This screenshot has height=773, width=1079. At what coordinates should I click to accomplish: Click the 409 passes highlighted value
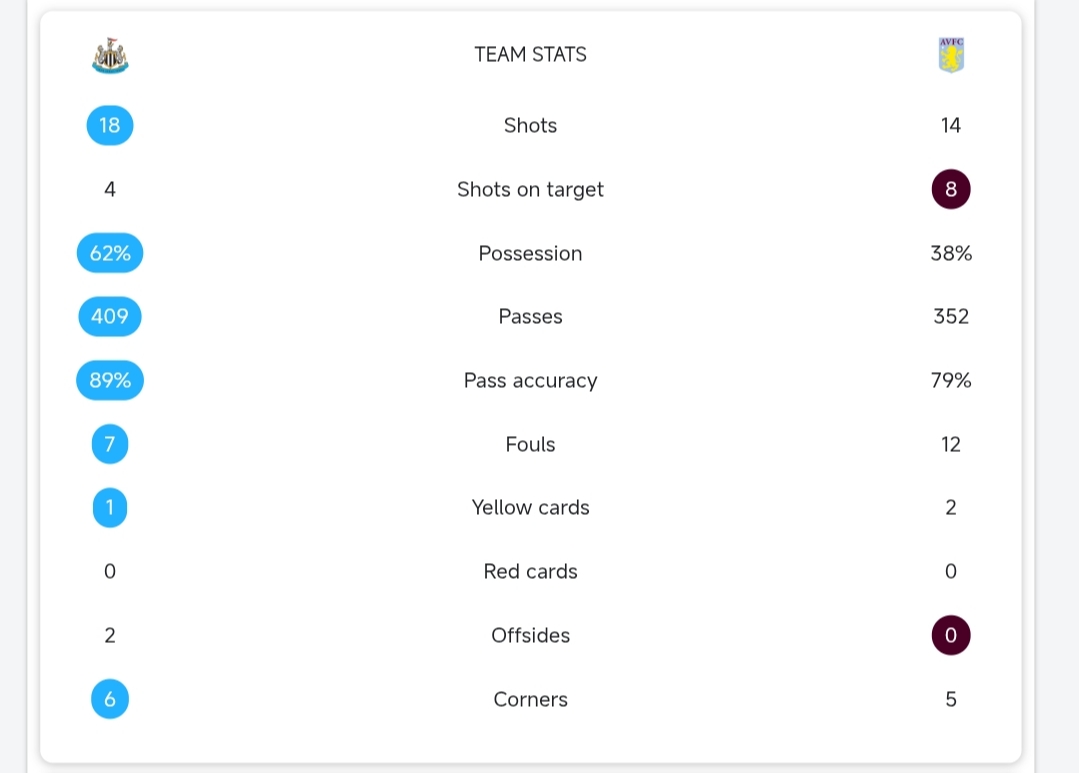click(110, 317)
